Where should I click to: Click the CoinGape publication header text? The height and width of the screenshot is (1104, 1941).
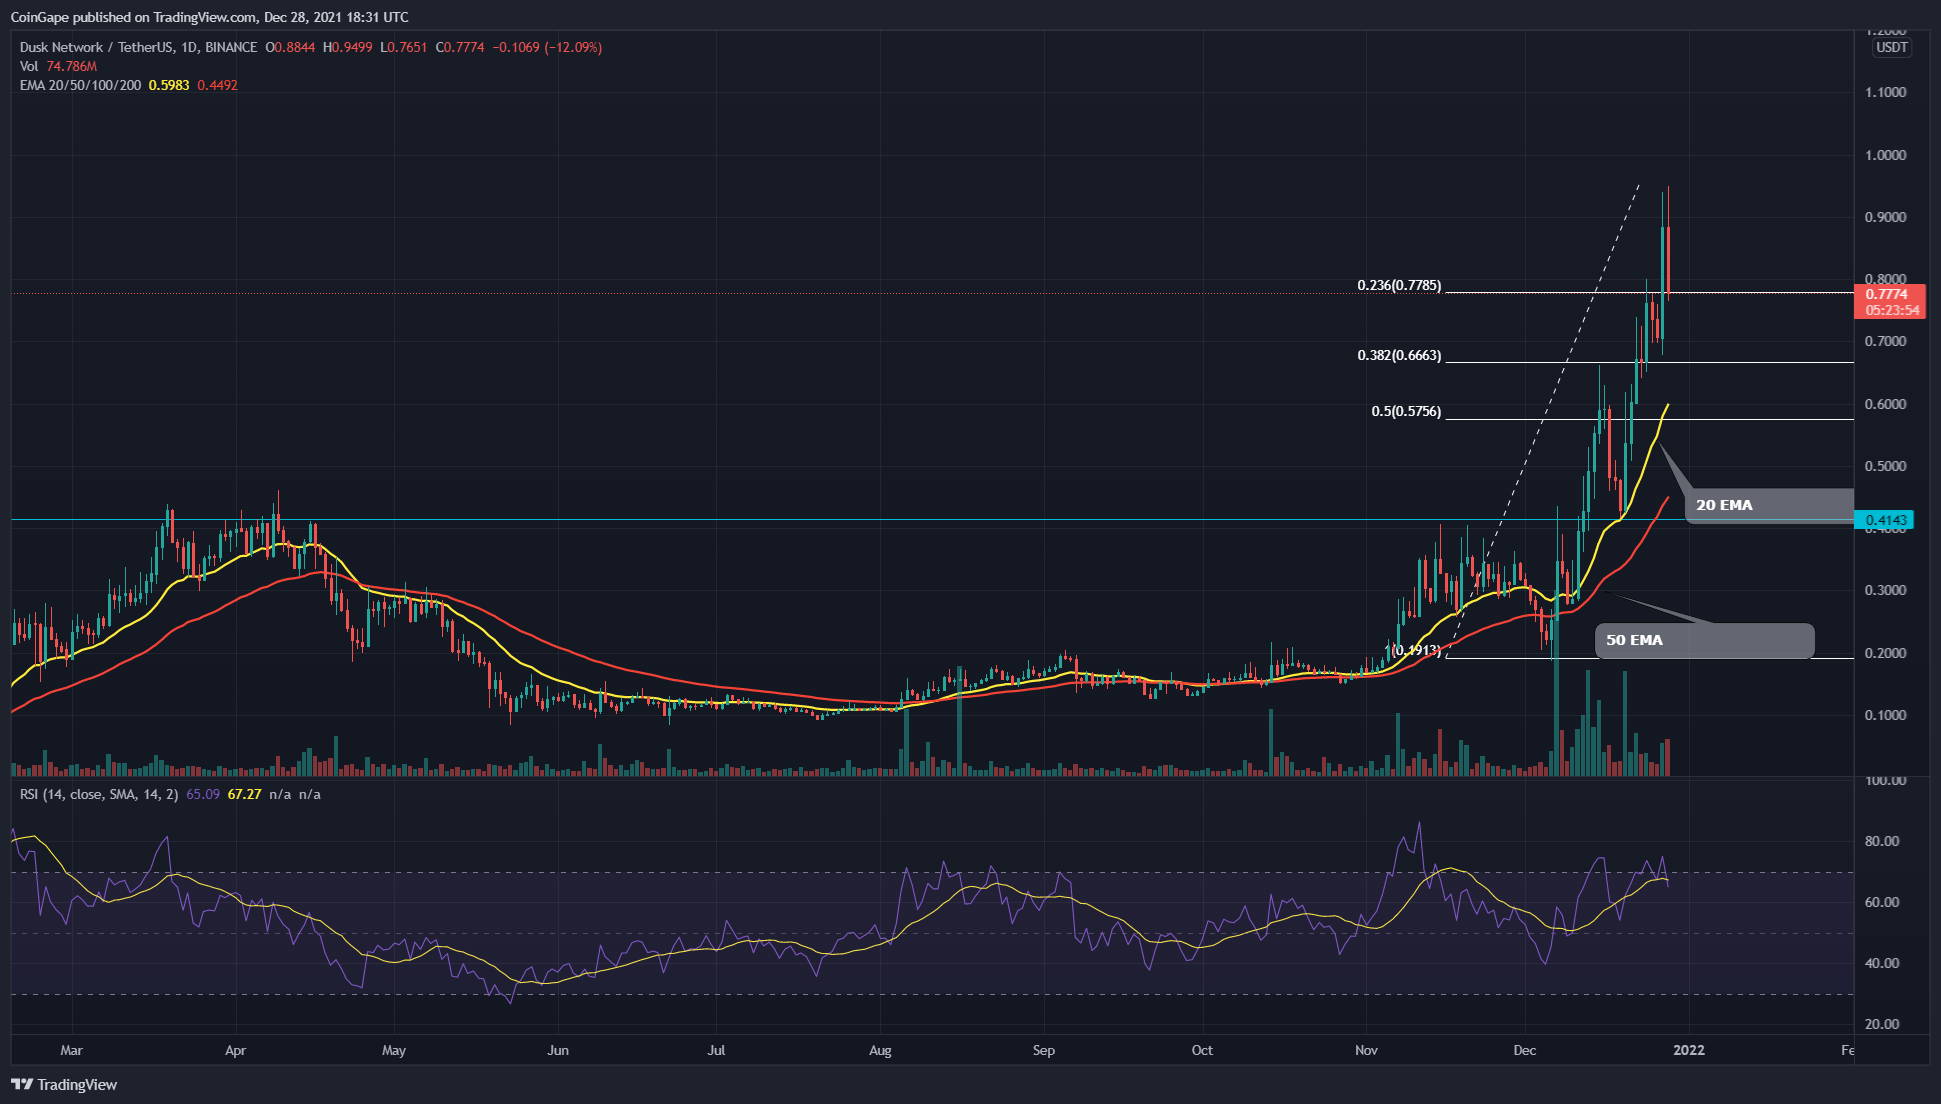coord(210,16)
